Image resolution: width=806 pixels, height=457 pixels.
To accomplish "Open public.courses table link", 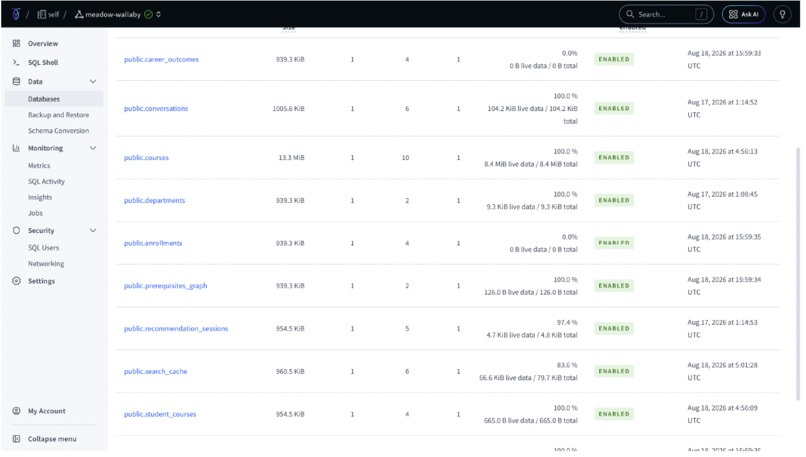I will [146, 158].
